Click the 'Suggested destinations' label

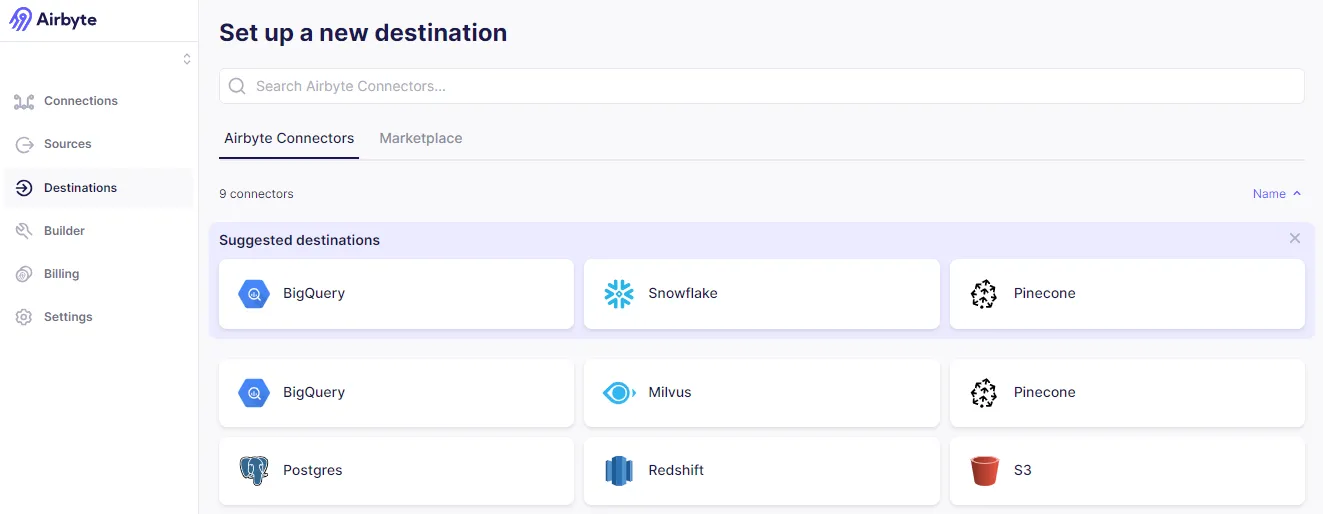click(x=299, y=240)
